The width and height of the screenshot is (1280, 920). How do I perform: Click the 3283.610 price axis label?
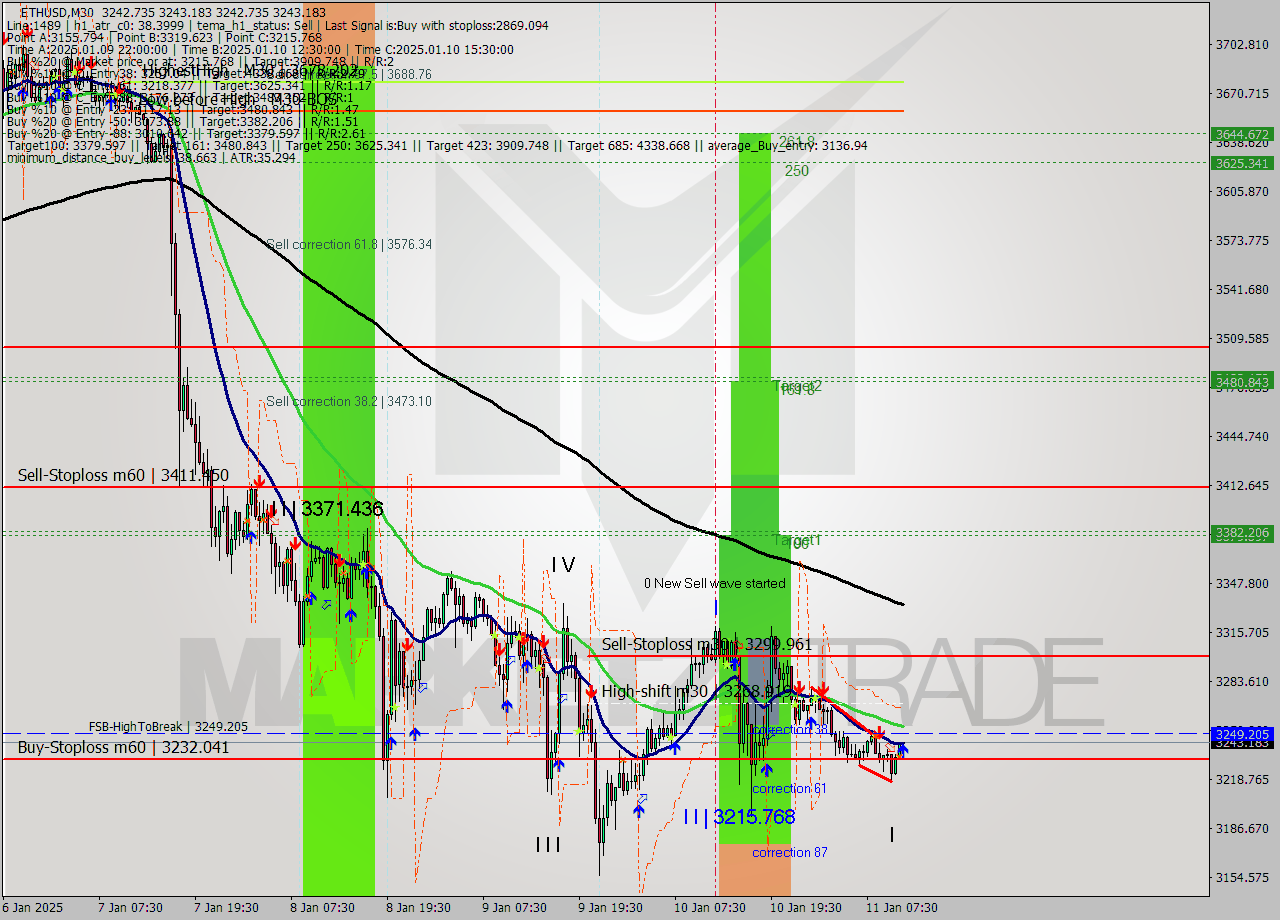click(x=1242, y=681)
